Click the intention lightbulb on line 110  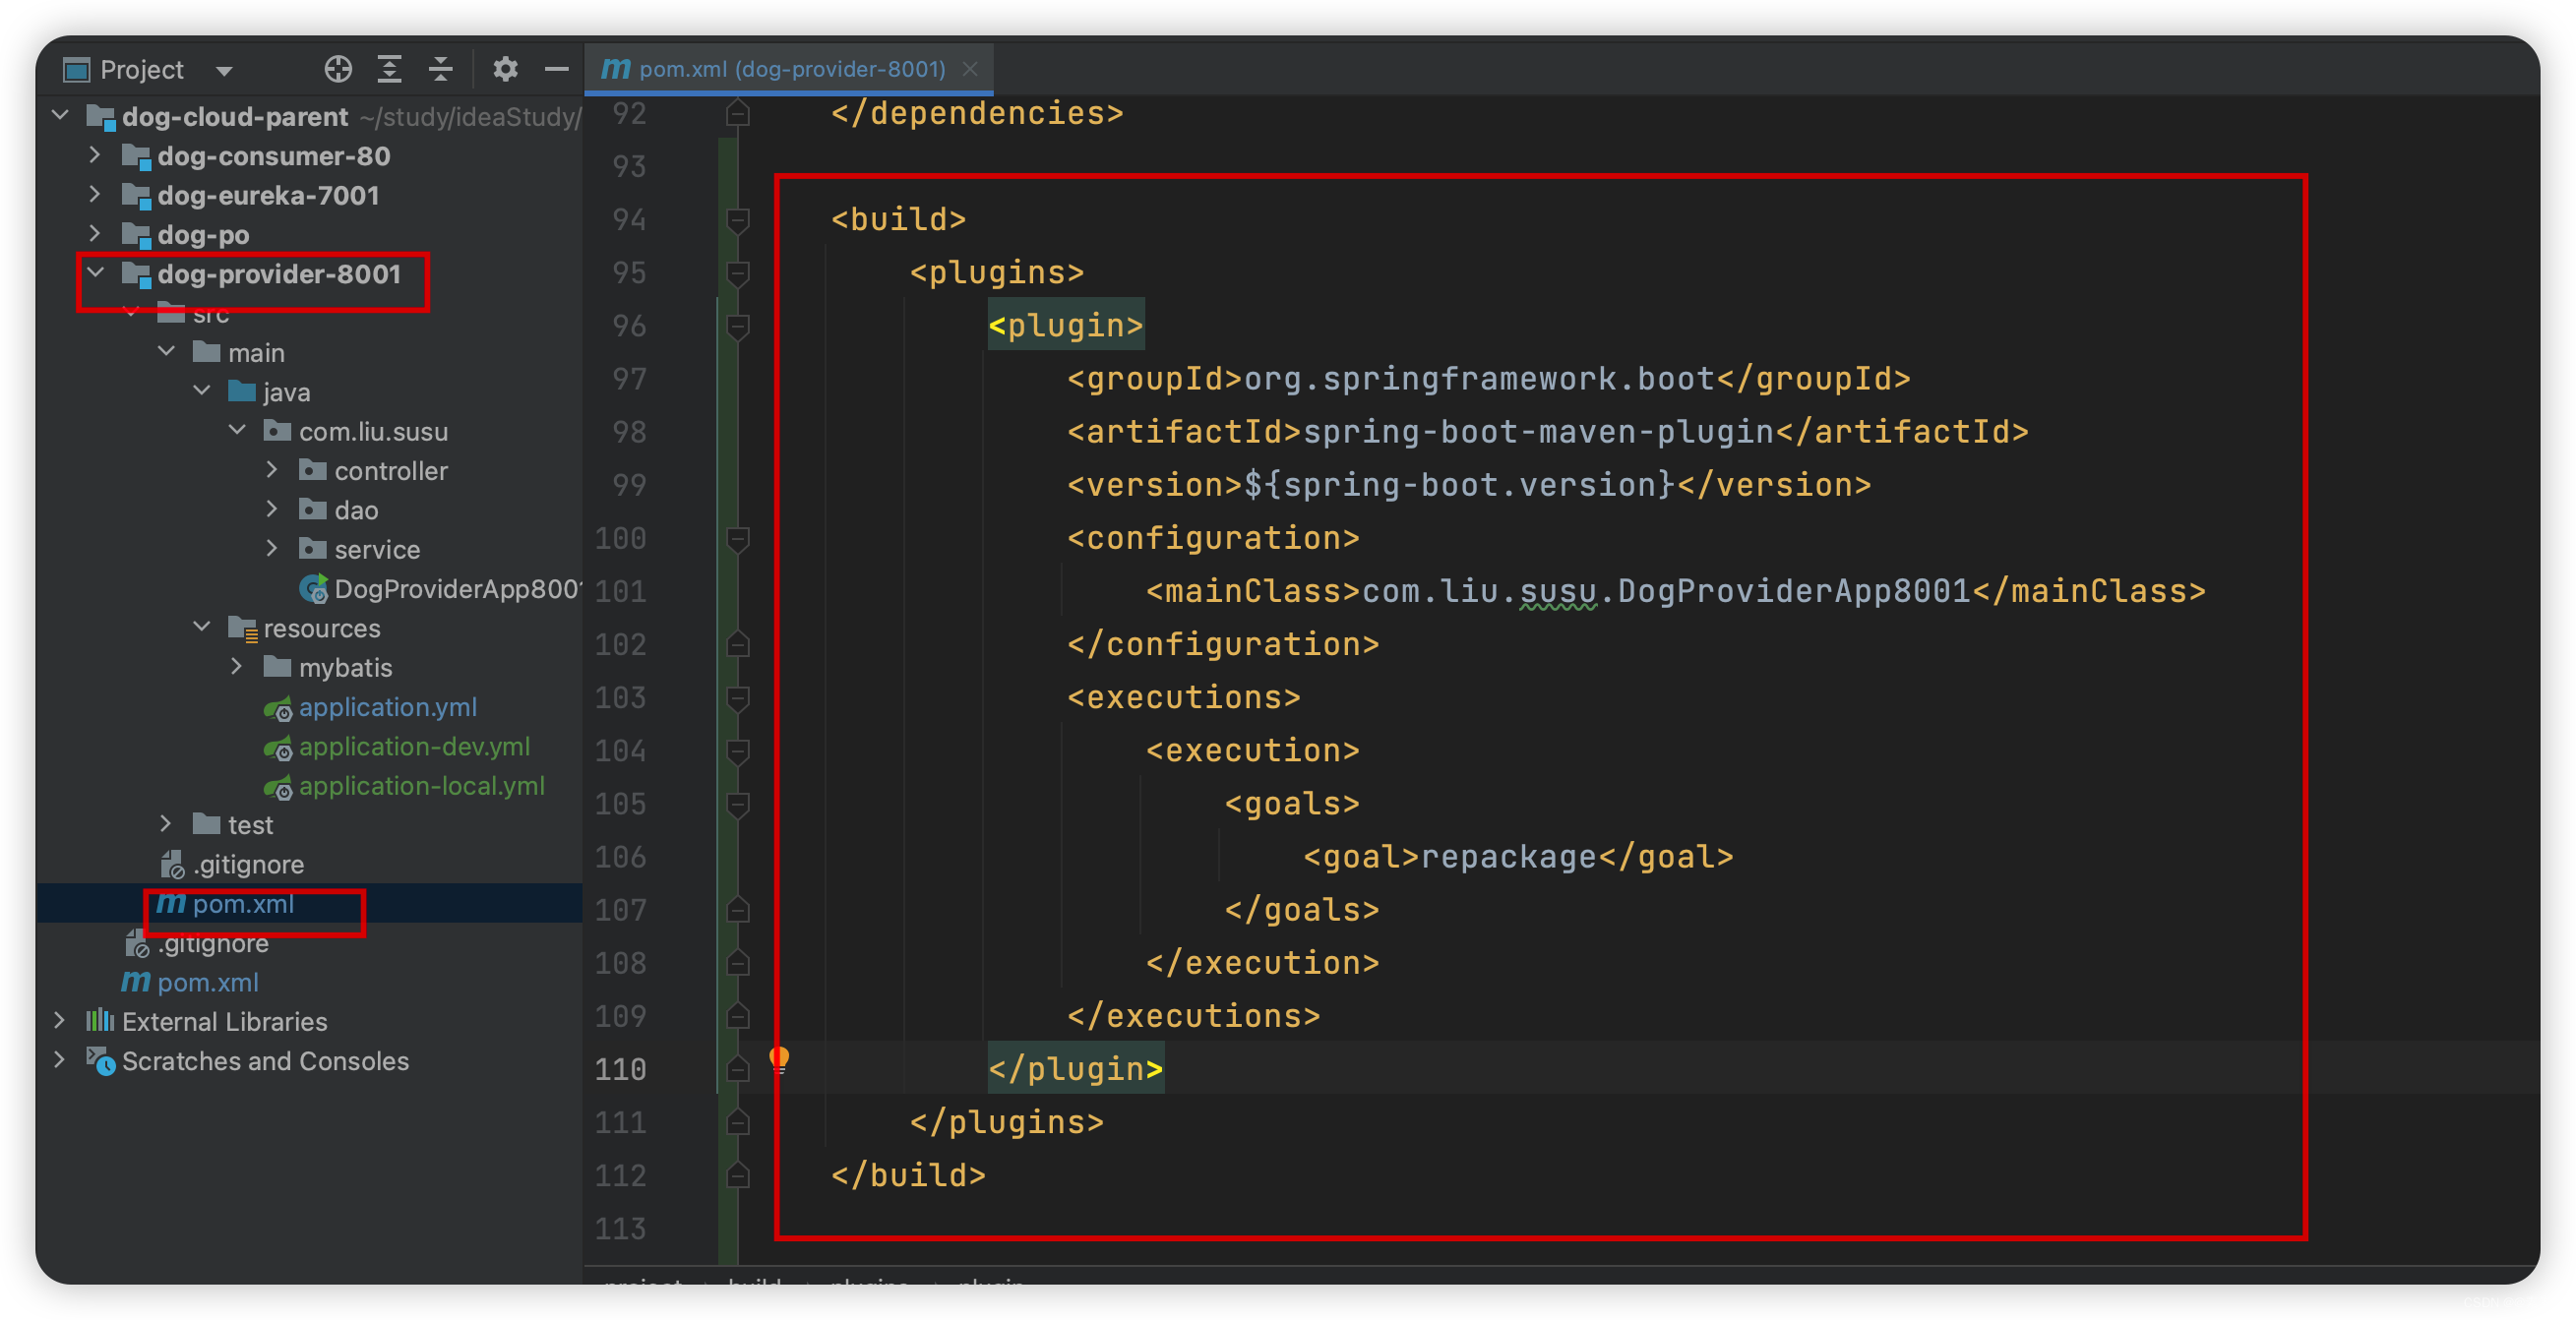point(779,1058)
